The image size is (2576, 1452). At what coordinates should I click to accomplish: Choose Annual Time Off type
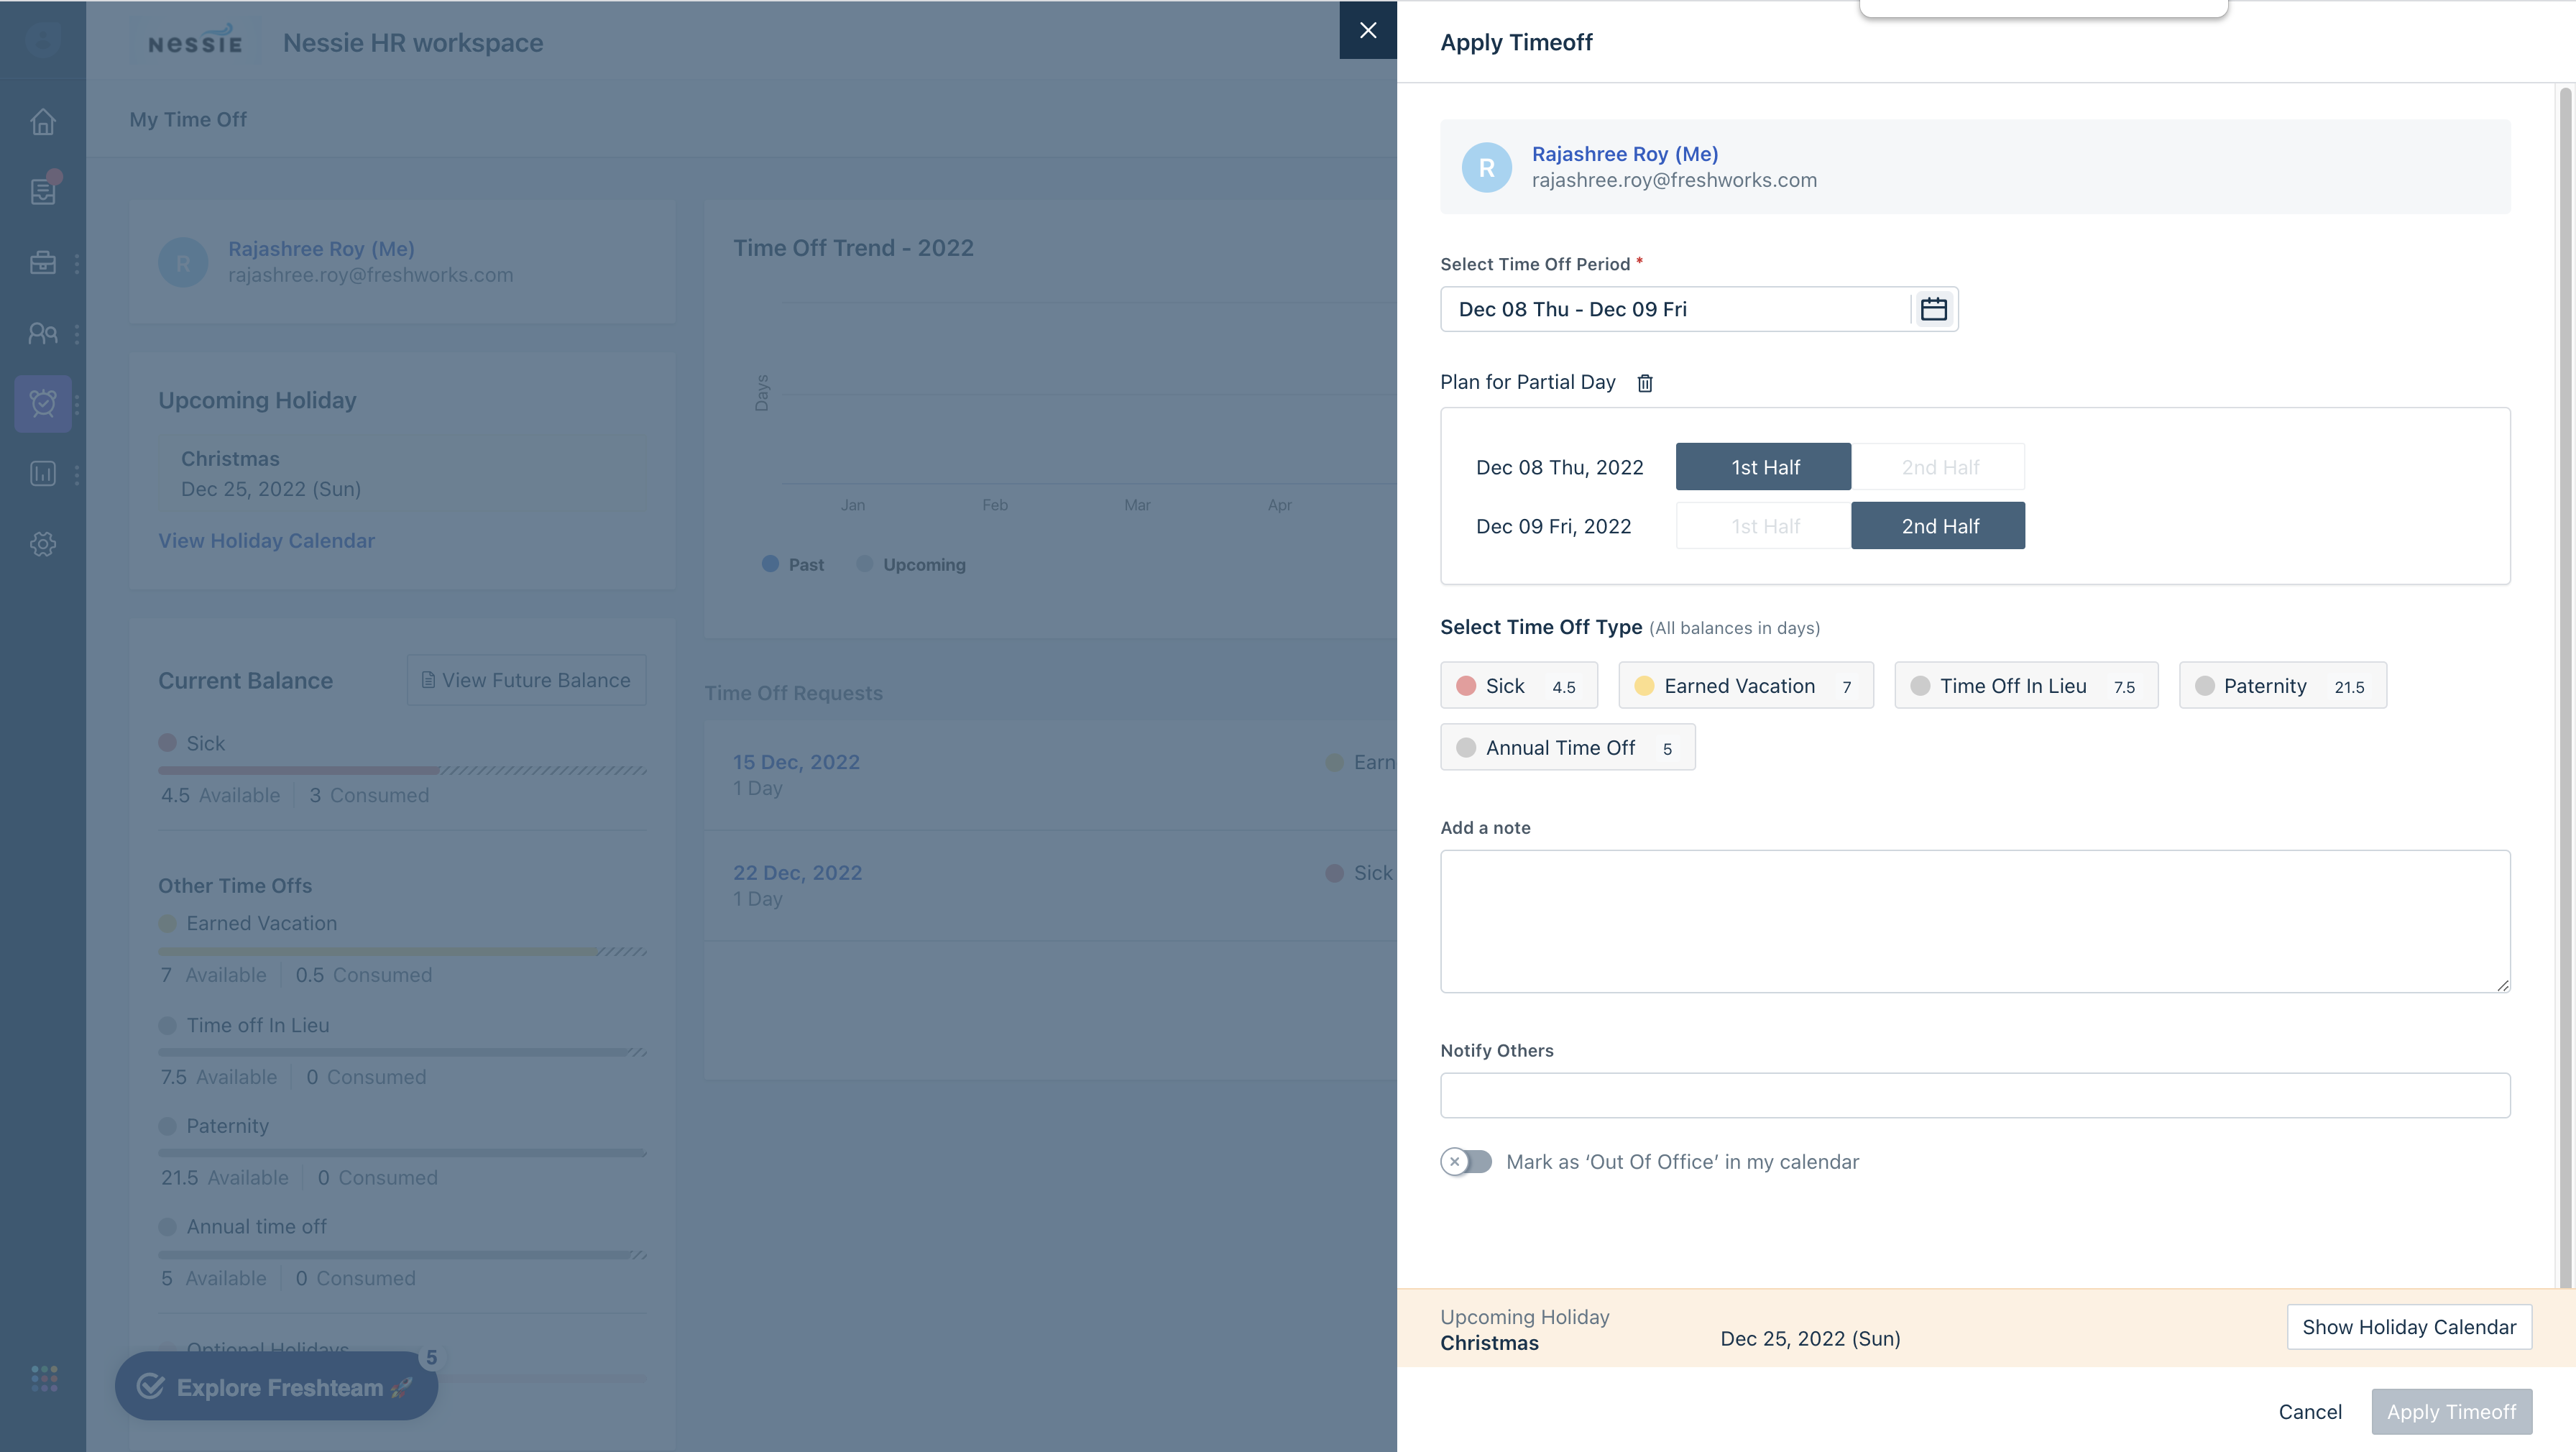[x=1567, y=747]
